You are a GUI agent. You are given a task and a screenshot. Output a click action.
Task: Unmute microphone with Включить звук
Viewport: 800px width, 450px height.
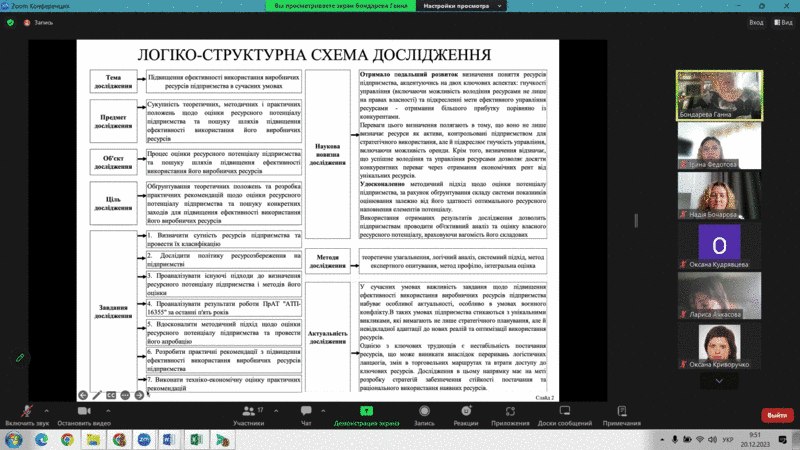(x=27, y=415)
